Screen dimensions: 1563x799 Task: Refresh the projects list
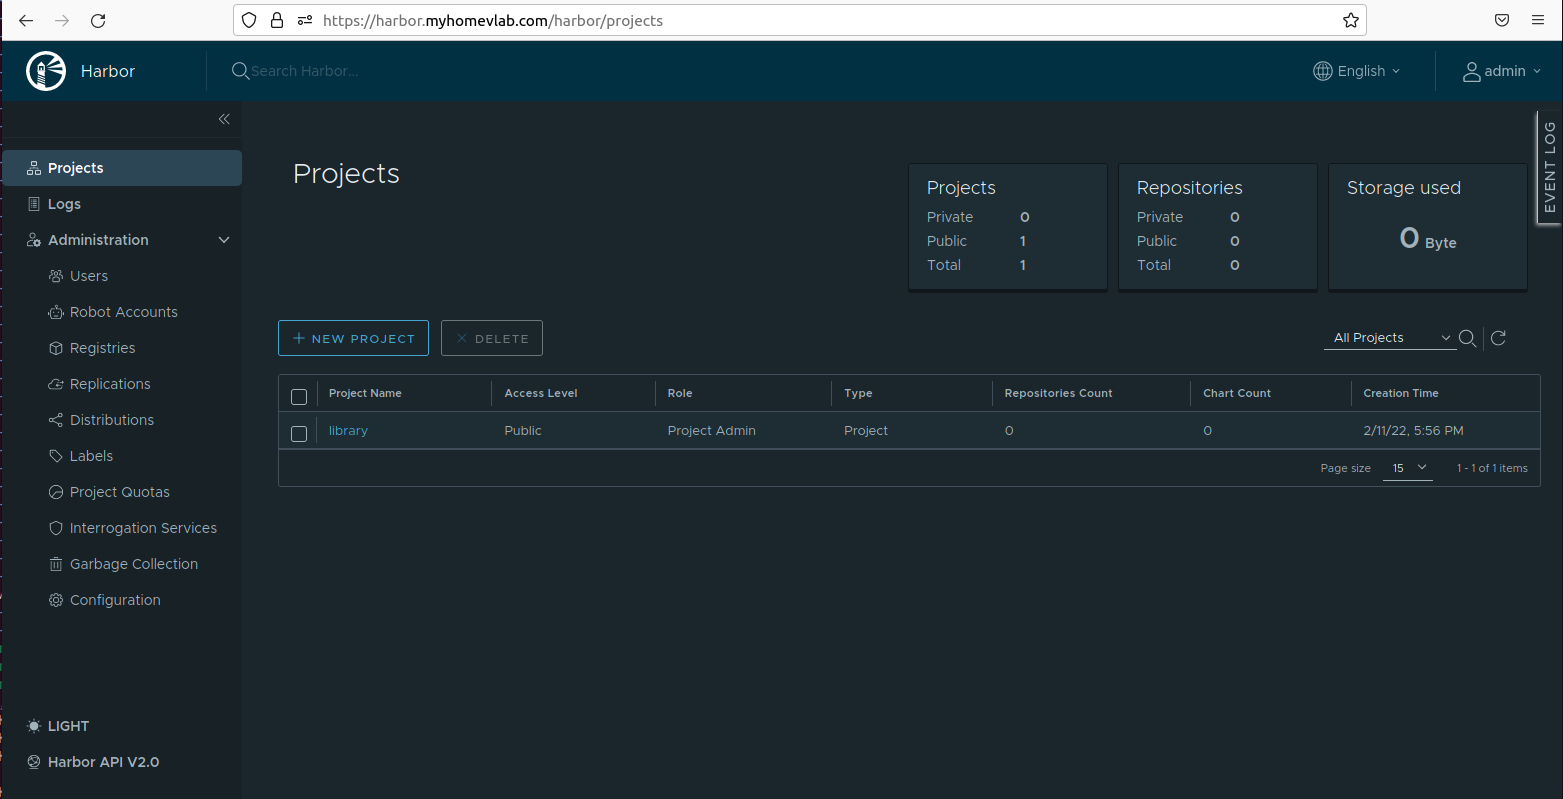(x=1498, y=338)
